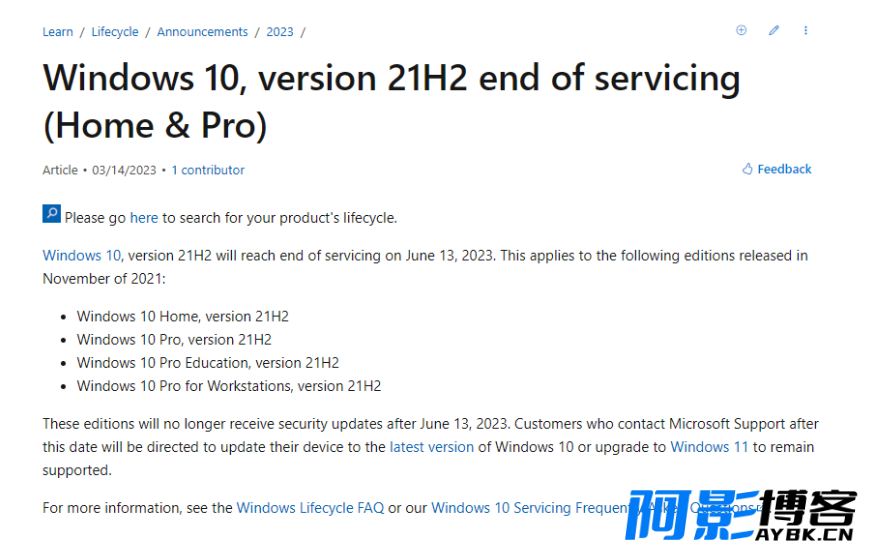This screenshot has height=551, width=879.
Task: Navigate to Announcements breadcrumb
Action: coord(202,32)
